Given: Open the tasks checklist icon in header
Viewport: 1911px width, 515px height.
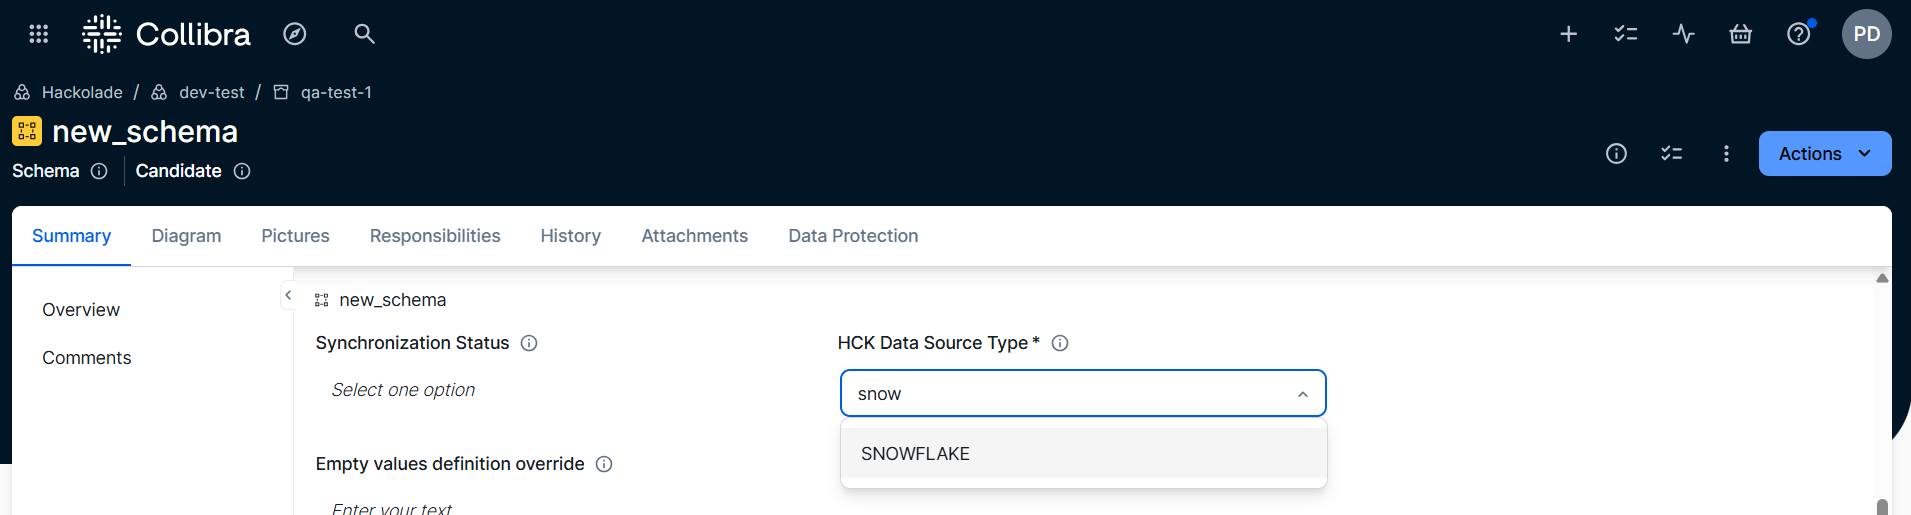Looking at the screenshot, I should pyautogui.click(x=1625, y=34).
